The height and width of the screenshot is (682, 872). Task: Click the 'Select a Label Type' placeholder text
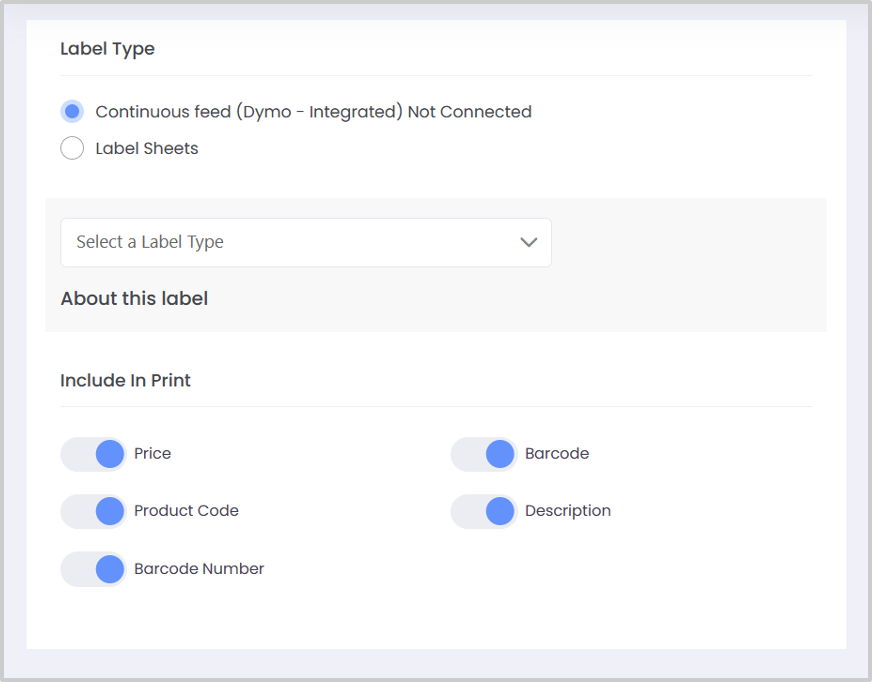pos(150,242)
